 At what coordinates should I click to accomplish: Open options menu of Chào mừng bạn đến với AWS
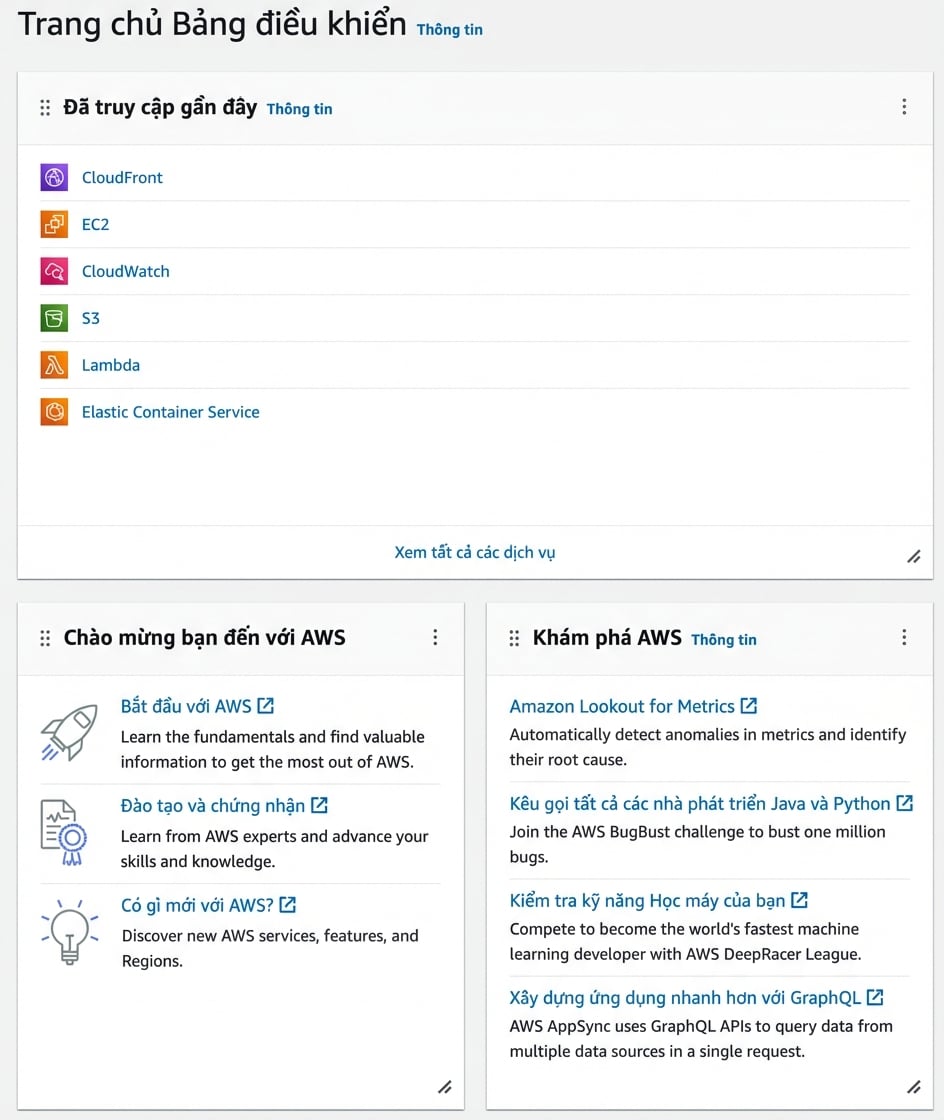[x=435, y=637]
